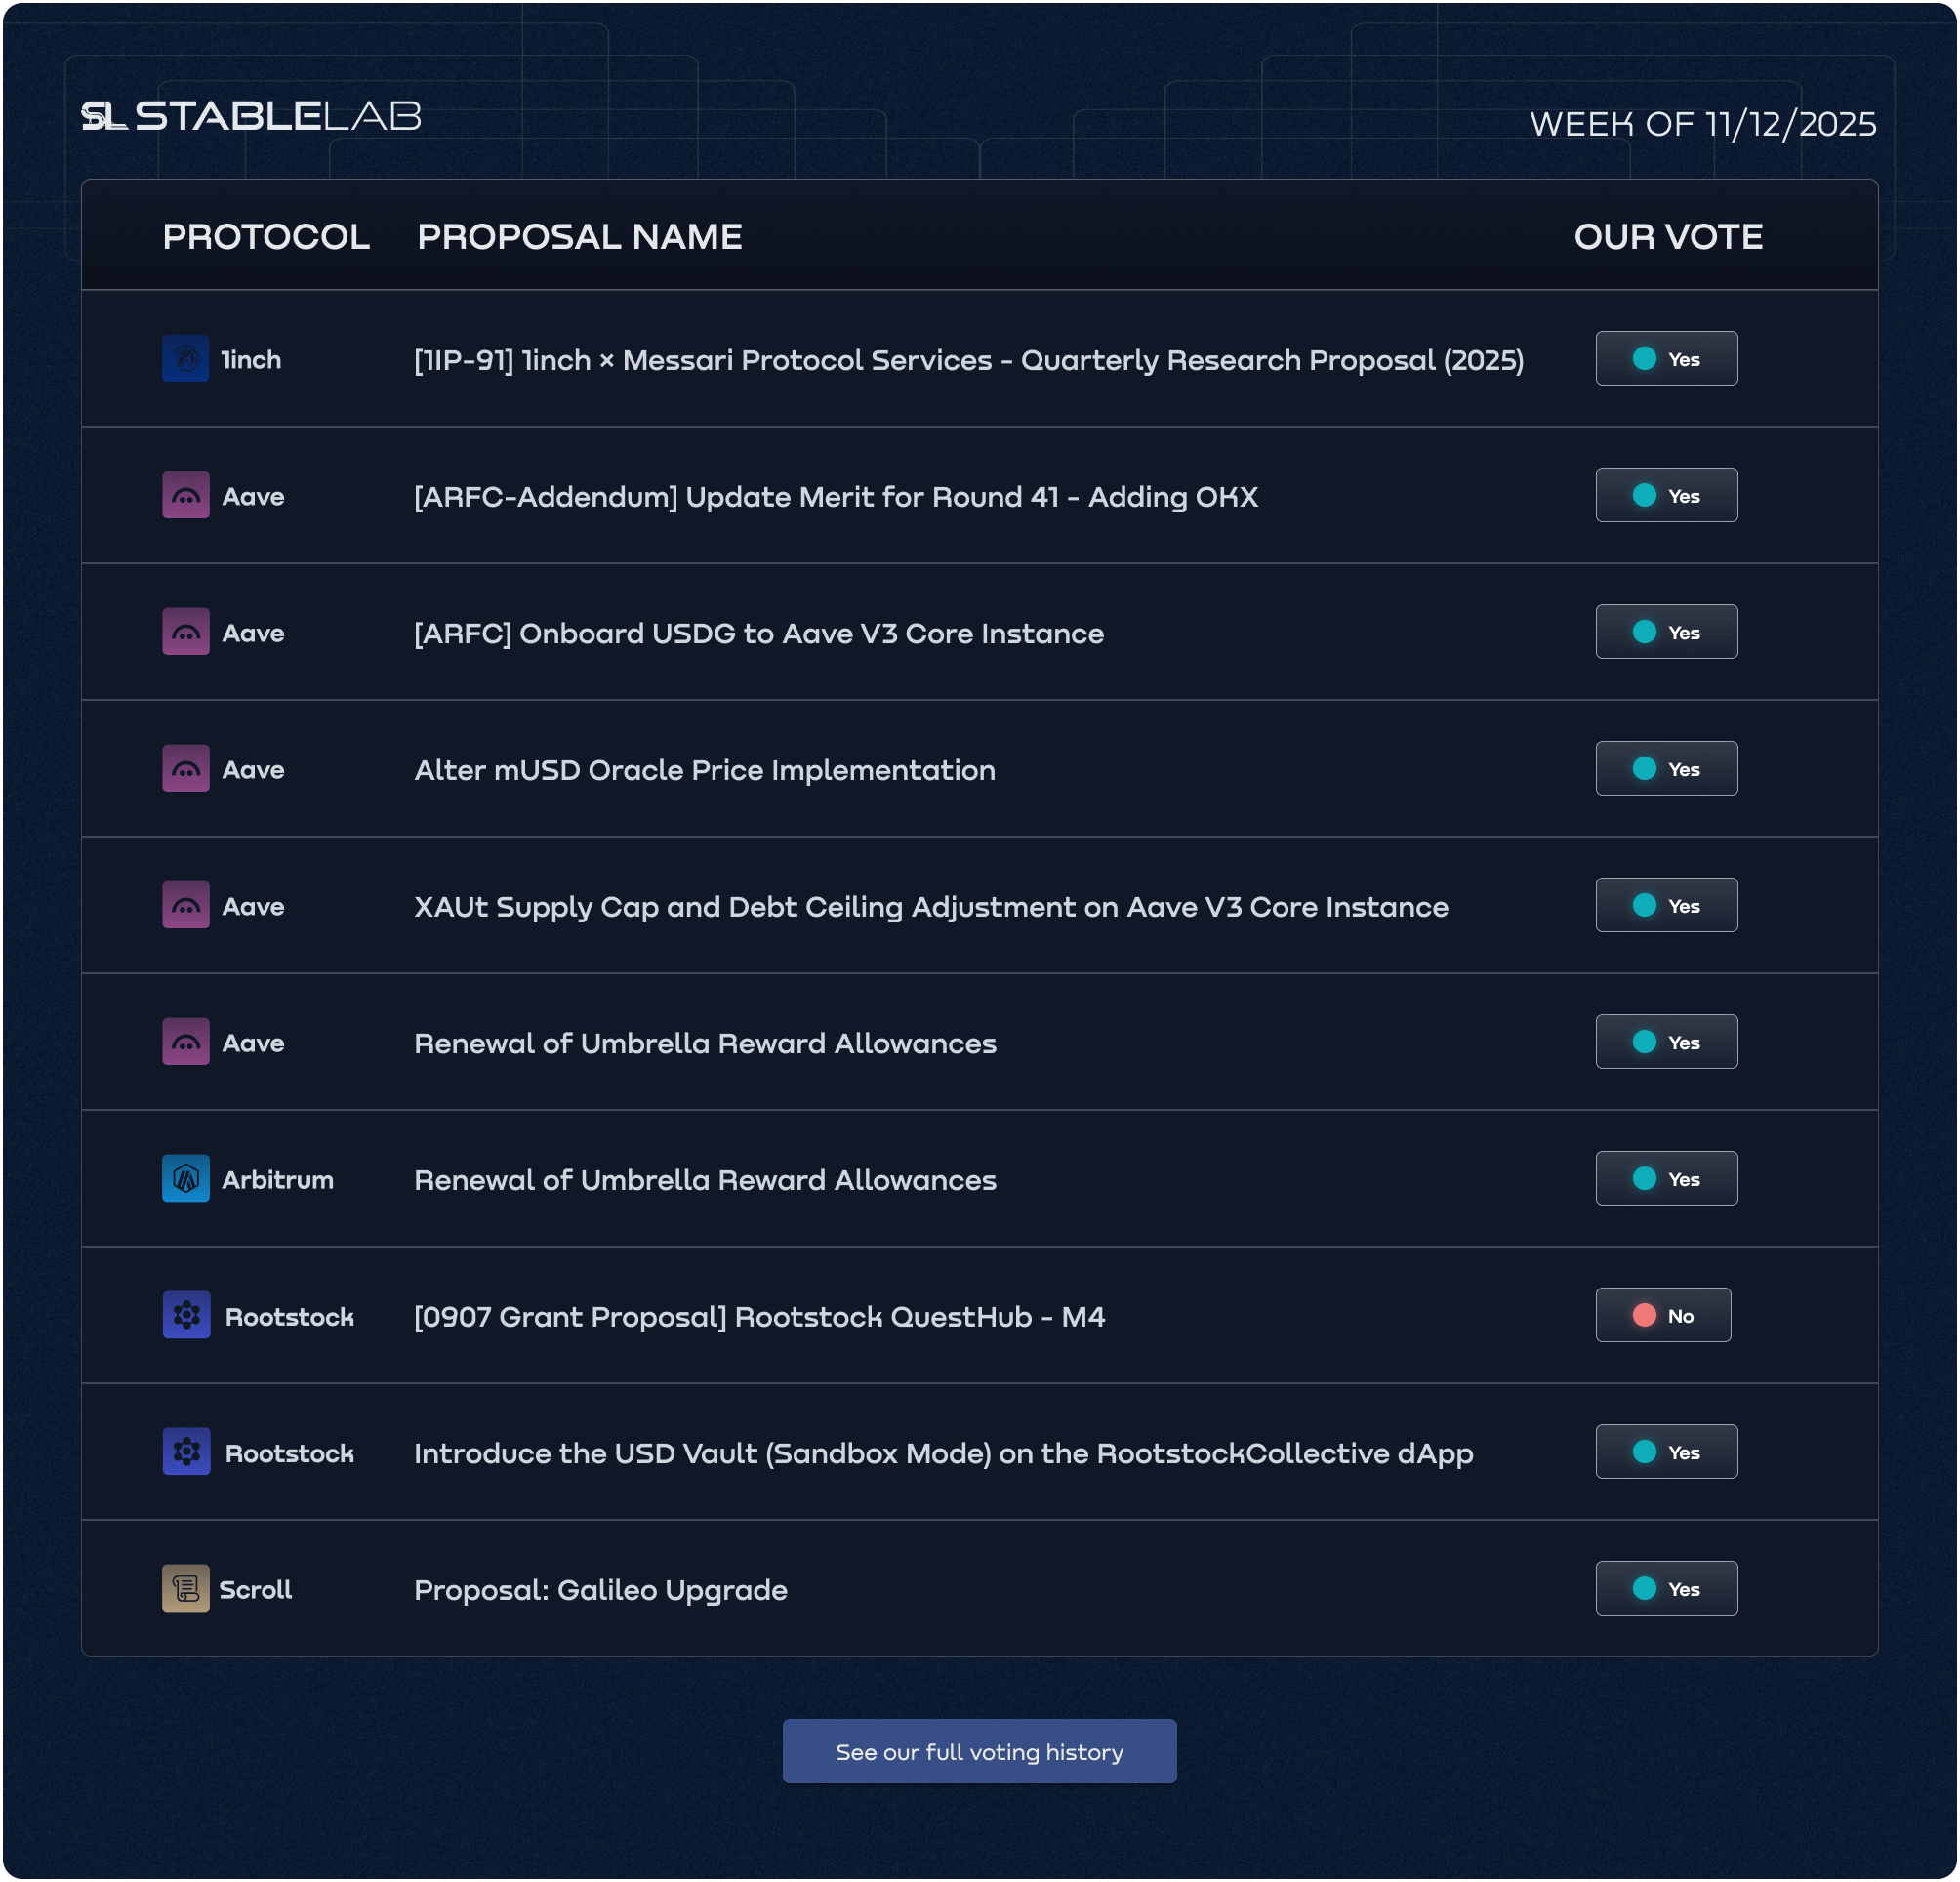Click the 1inch protocol logo icon

point(185,358)
